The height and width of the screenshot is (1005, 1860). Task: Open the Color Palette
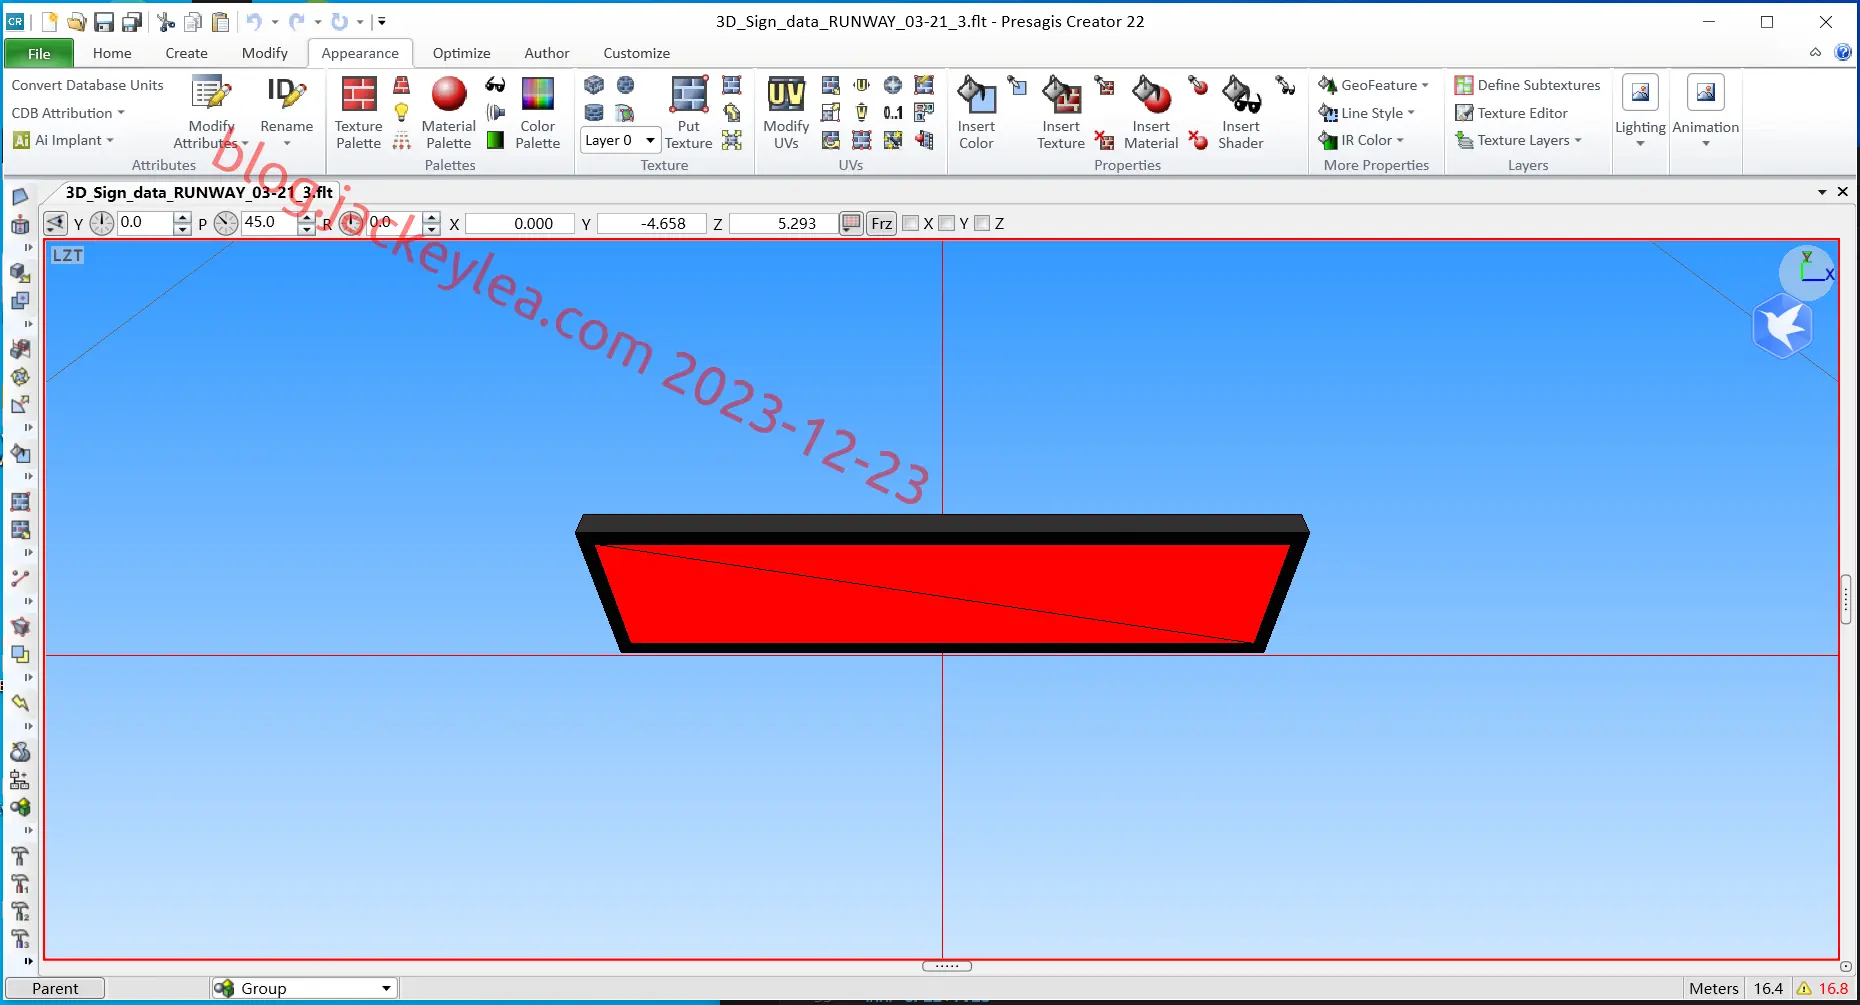[x=537, y=113]
